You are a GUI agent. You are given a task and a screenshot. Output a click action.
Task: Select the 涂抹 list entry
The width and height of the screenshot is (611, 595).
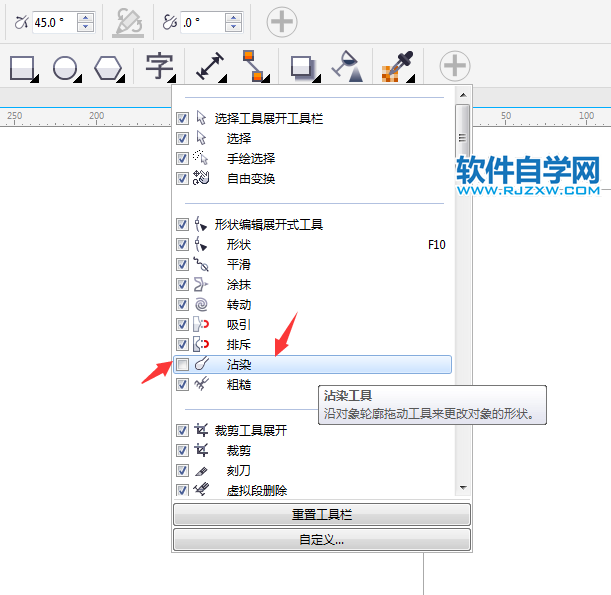pyautogui.click(x=312, y=285)
